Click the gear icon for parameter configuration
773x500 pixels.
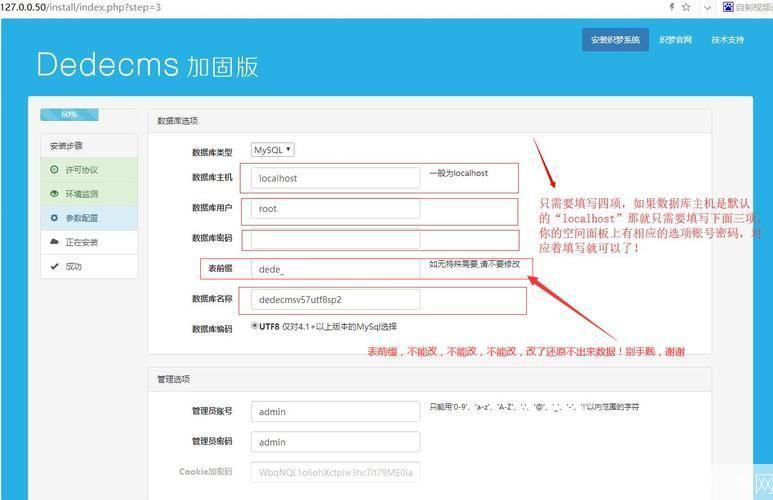pyautogui.click(x=54, y=218)
